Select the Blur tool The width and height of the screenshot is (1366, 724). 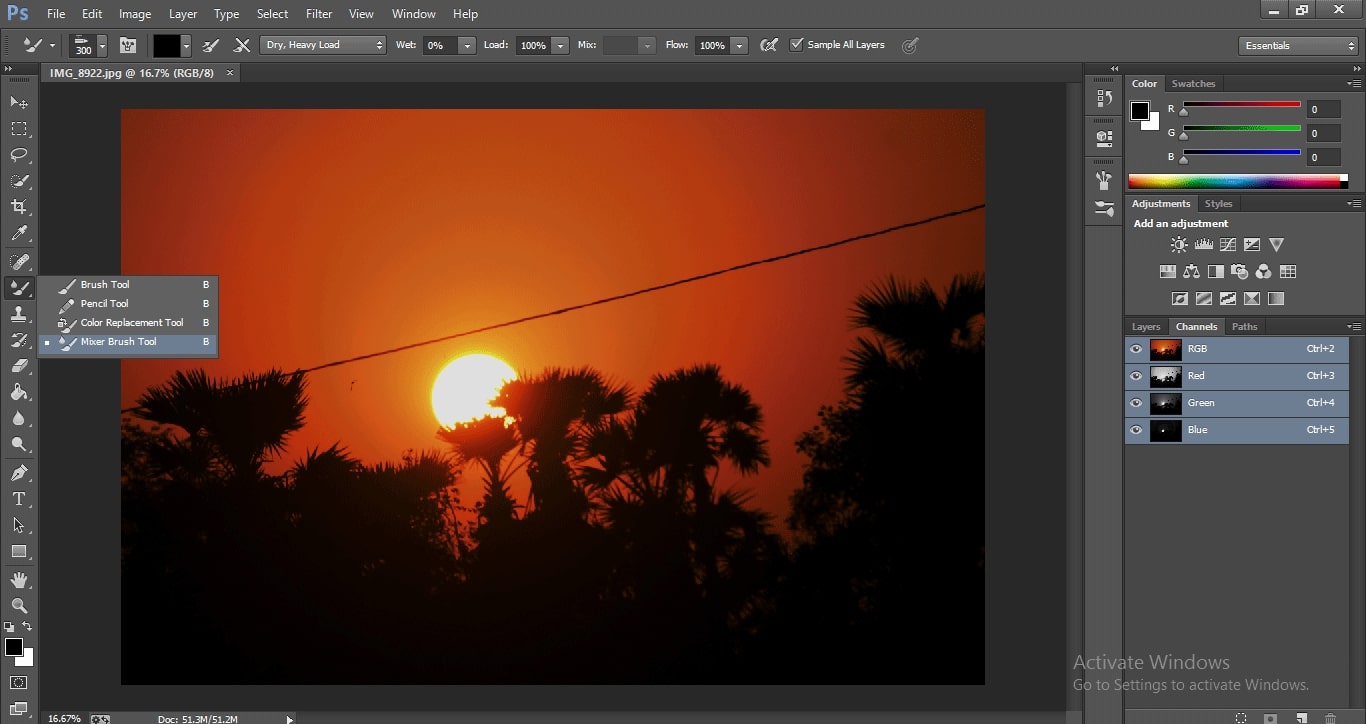click(x=19, y=418)
